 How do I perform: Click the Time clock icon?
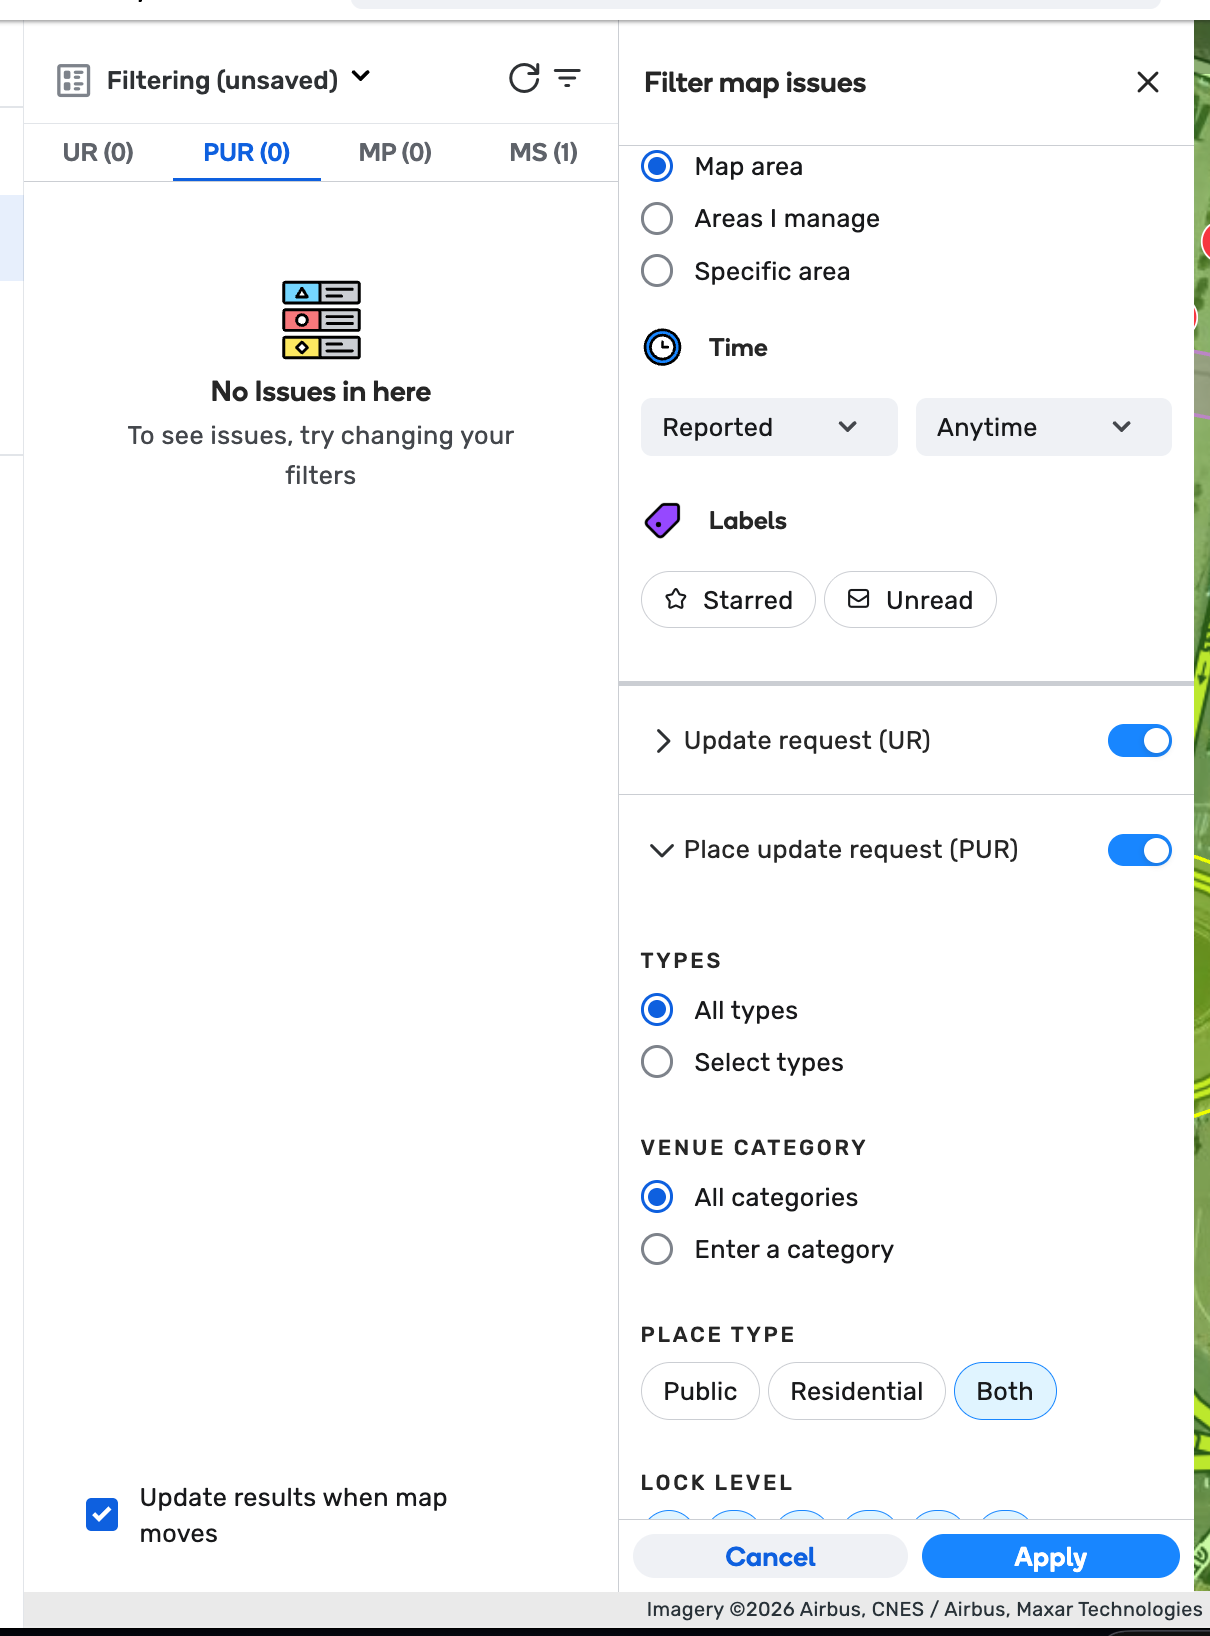(x=662, y=348)
